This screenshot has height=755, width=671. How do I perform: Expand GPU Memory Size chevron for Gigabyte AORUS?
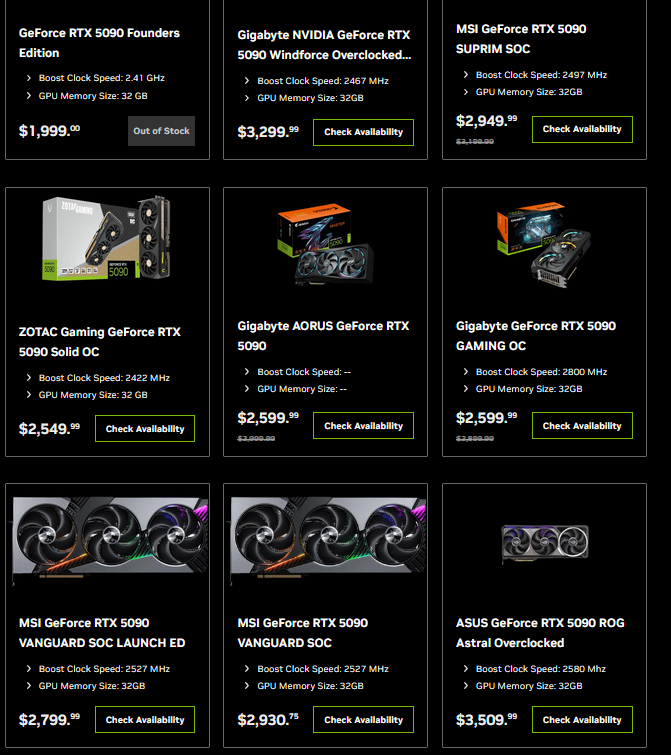click(x=247, y=389)
